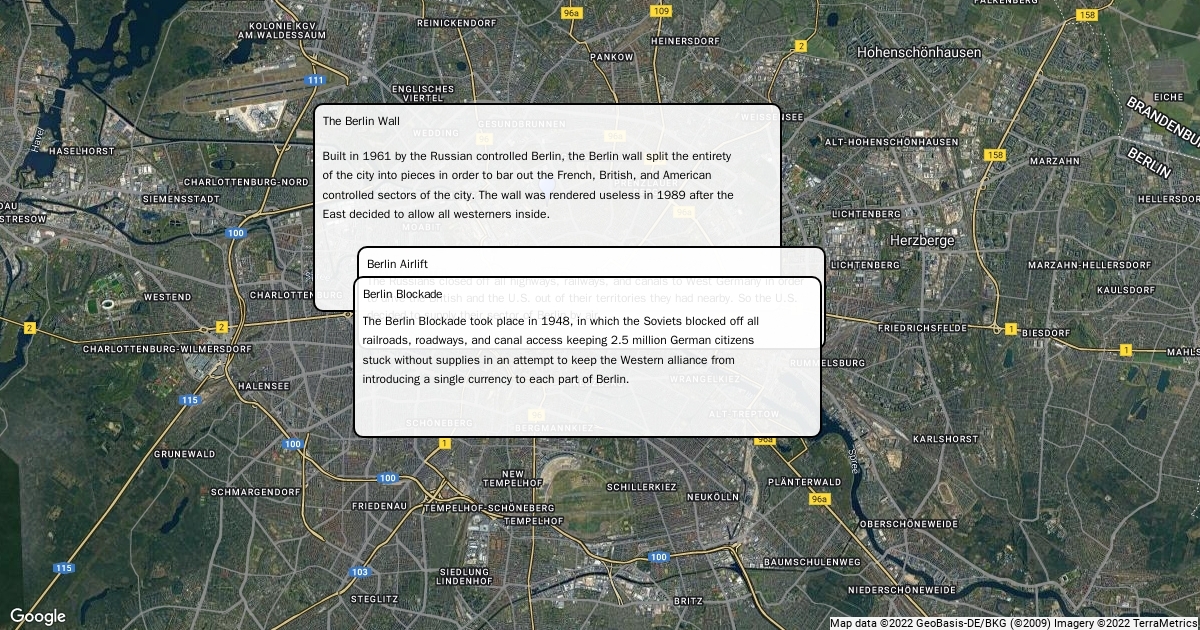1200x630 pixels.
Task: Click the Halensee map label
Action: tap(265, 385)
